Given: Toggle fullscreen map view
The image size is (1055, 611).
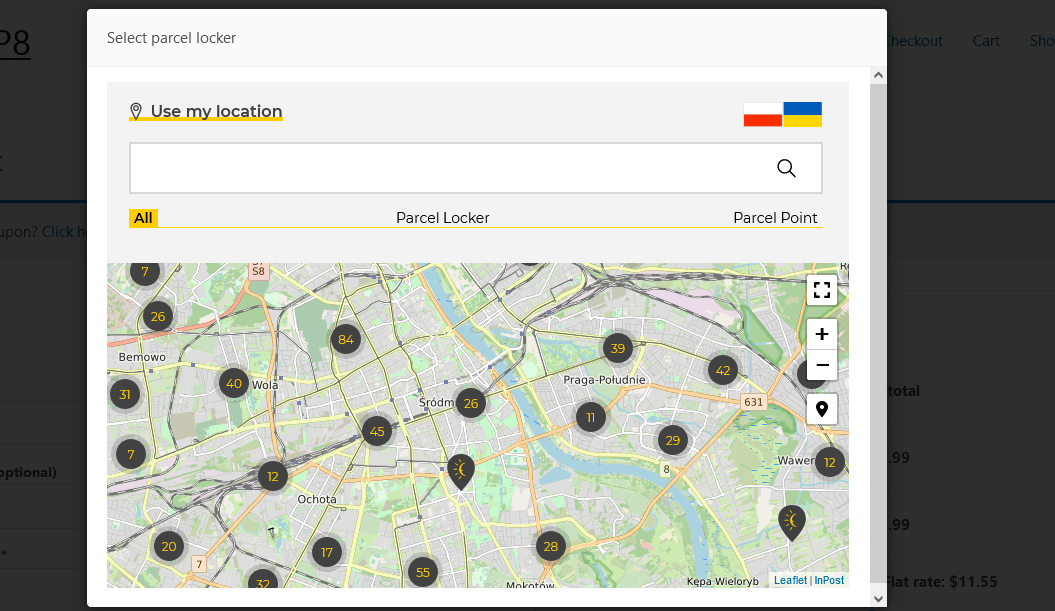Looking at the screenshot, I should (822, 290).
